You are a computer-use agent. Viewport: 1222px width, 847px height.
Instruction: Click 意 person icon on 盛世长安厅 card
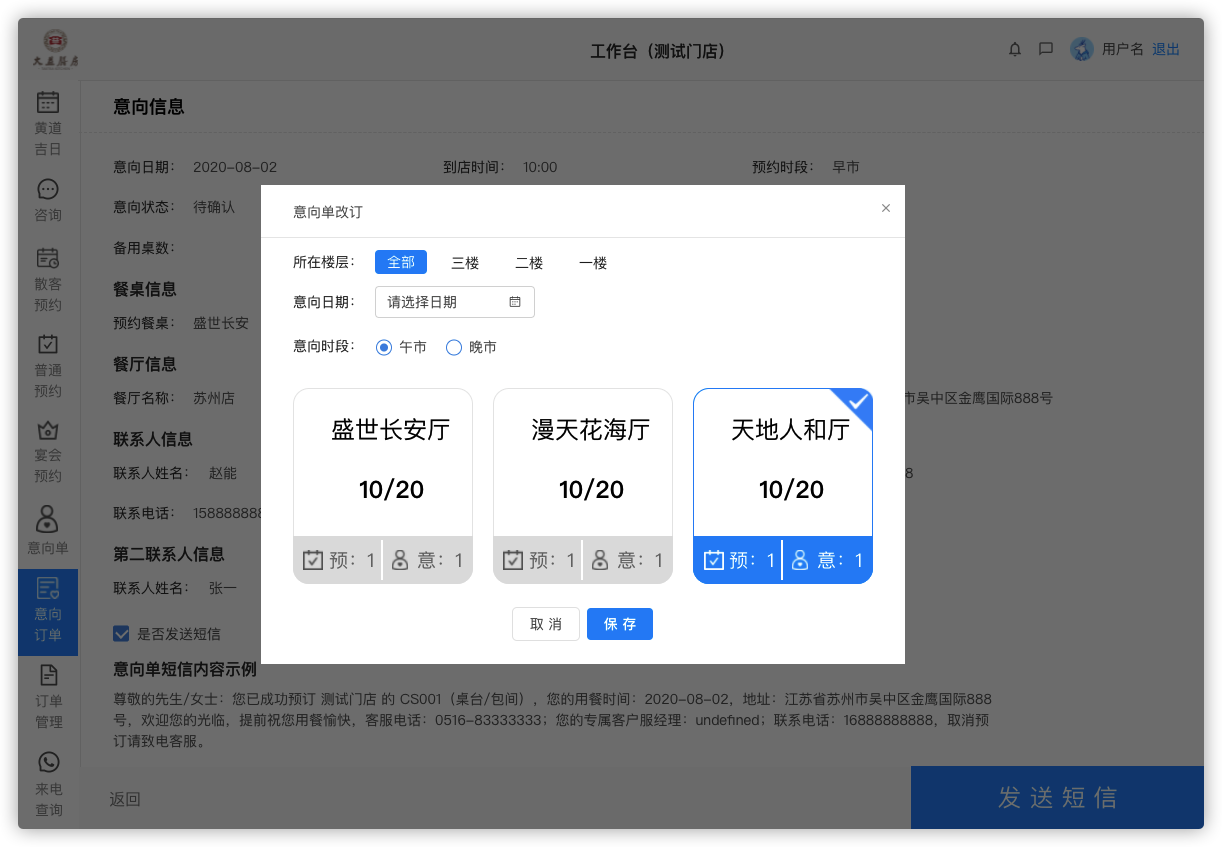400,560
